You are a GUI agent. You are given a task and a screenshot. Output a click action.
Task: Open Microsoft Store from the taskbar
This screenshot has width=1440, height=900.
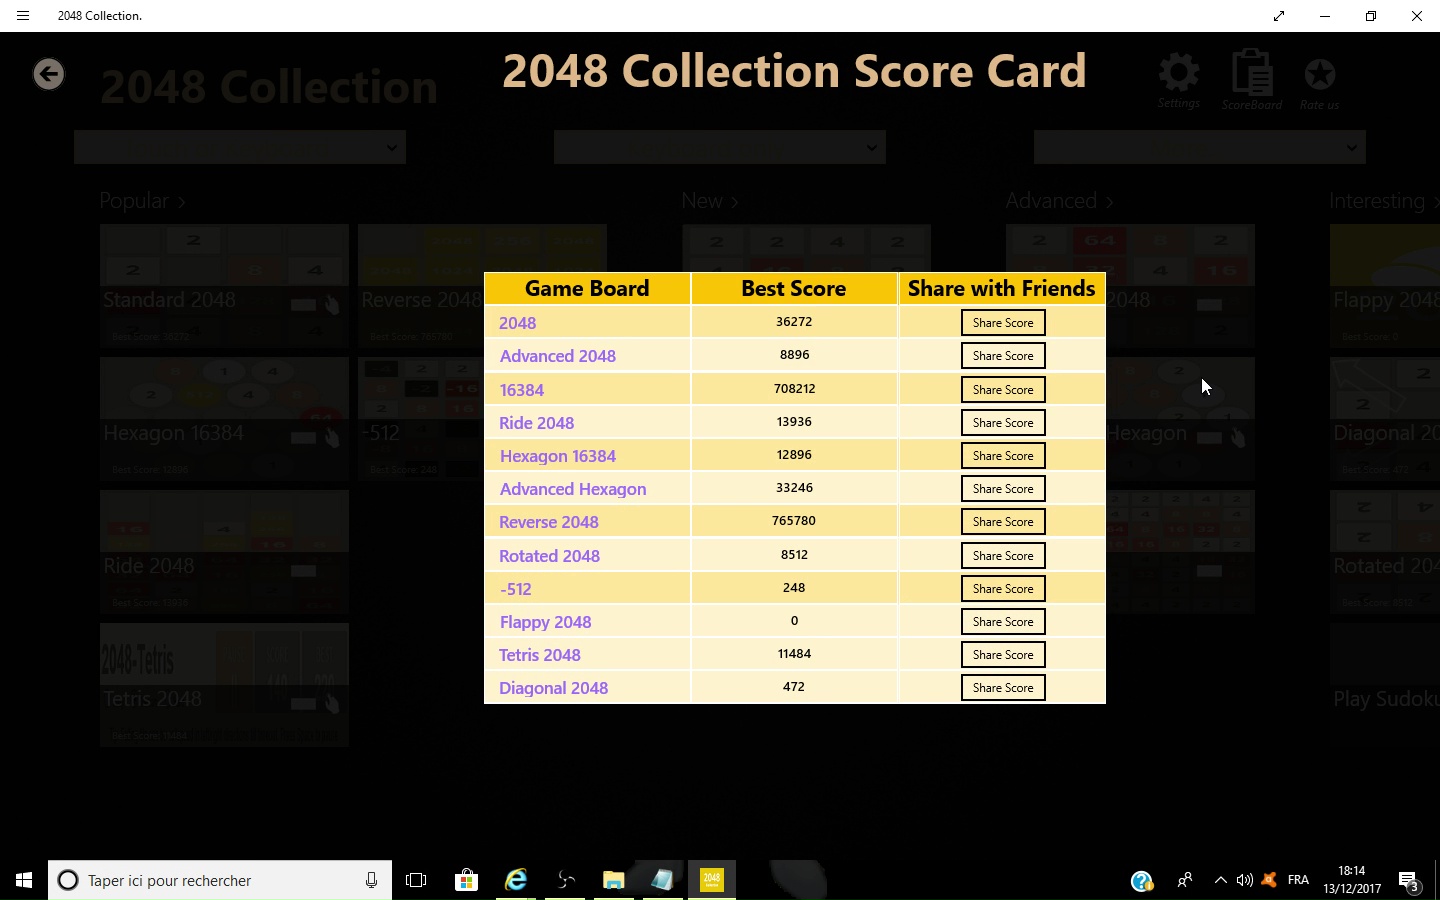tap(466, 880)
